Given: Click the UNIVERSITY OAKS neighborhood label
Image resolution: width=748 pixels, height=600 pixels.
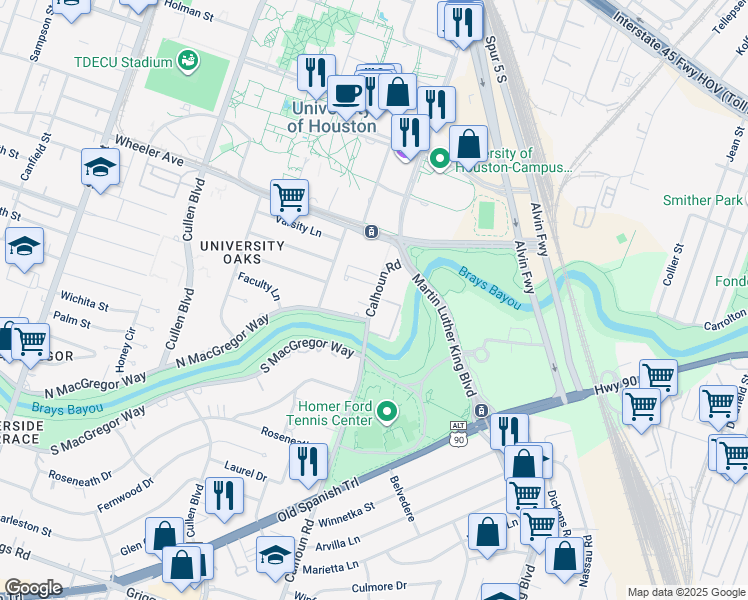Looking at the screenshot, I should tap(242, 252).
